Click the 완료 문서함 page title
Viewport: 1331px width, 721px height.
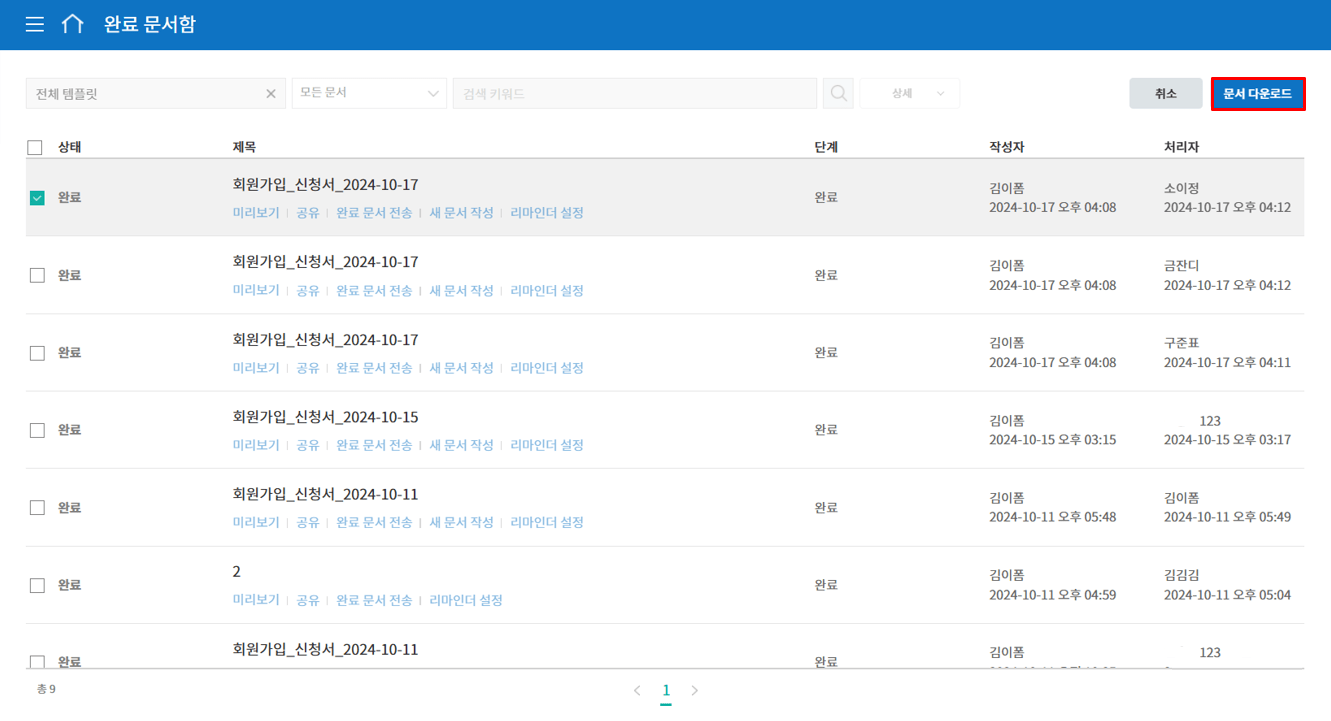(x=150, y=24)
